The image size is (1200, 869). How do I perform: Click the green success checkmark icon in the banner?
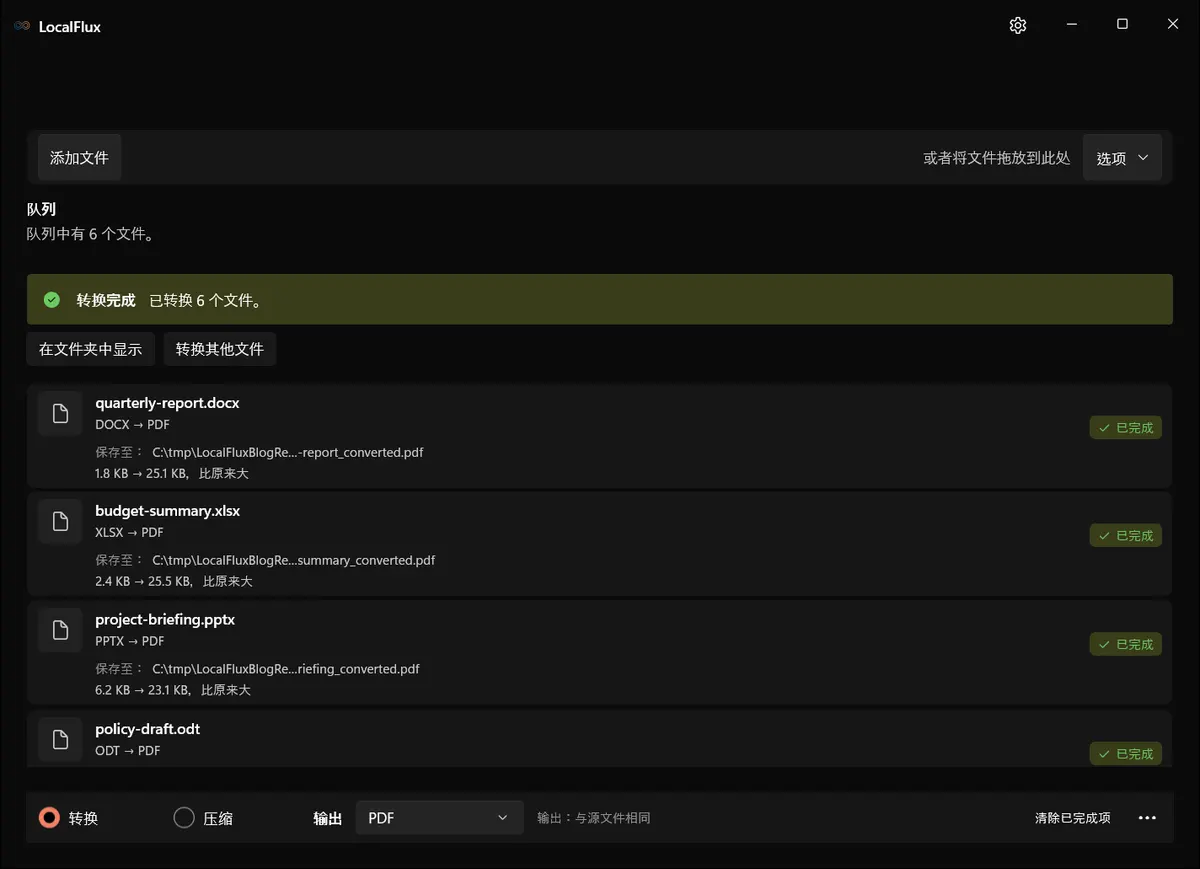click(52, 300)
